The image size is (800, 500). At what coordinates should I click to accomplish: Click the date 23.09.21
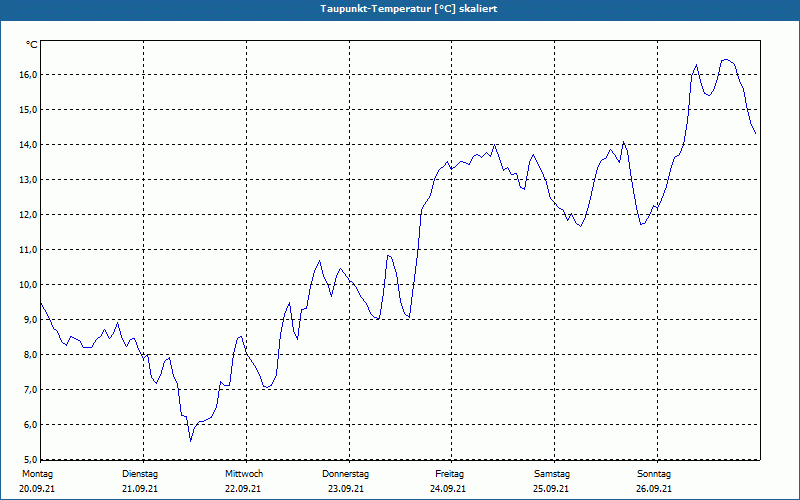pyautogui.click(x=346, y=489)
